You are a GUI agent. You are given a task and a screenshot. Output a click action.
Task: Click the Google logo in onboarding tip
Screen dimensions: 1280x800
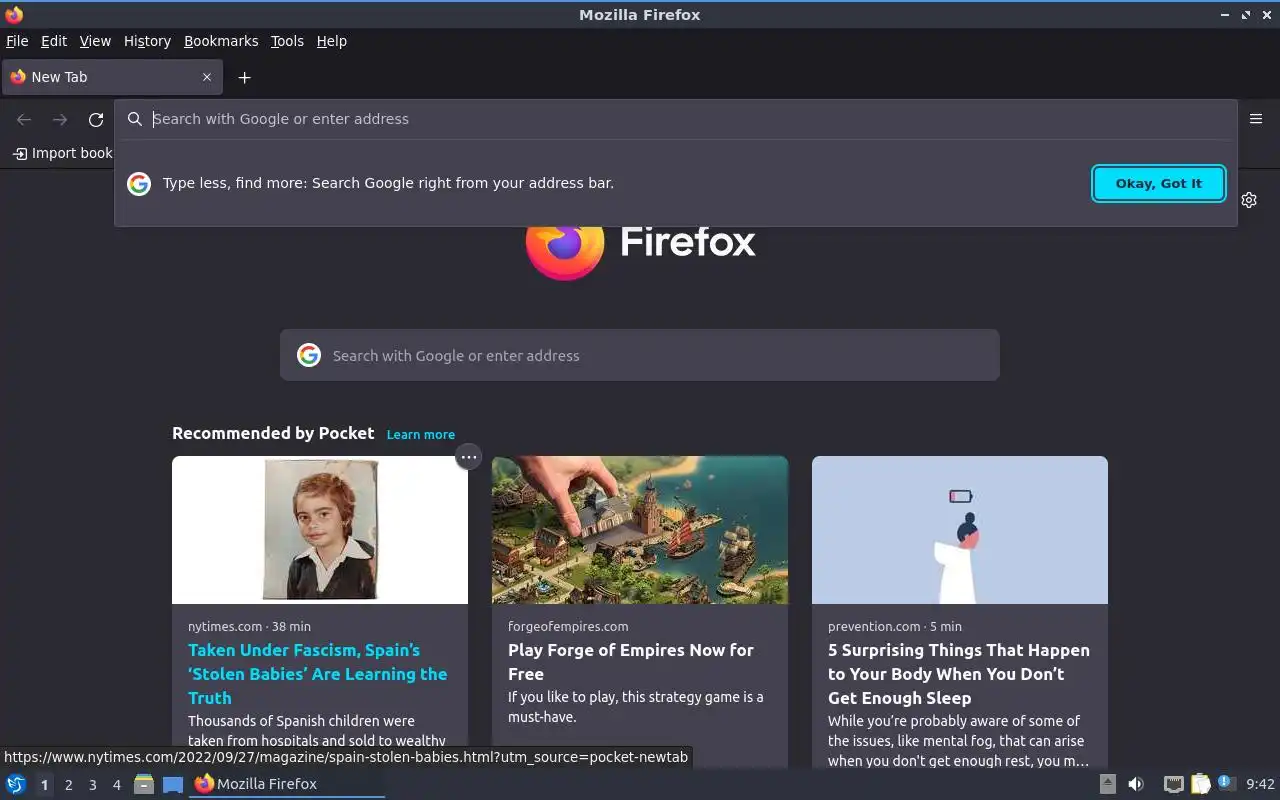click(x=139, y=183)
